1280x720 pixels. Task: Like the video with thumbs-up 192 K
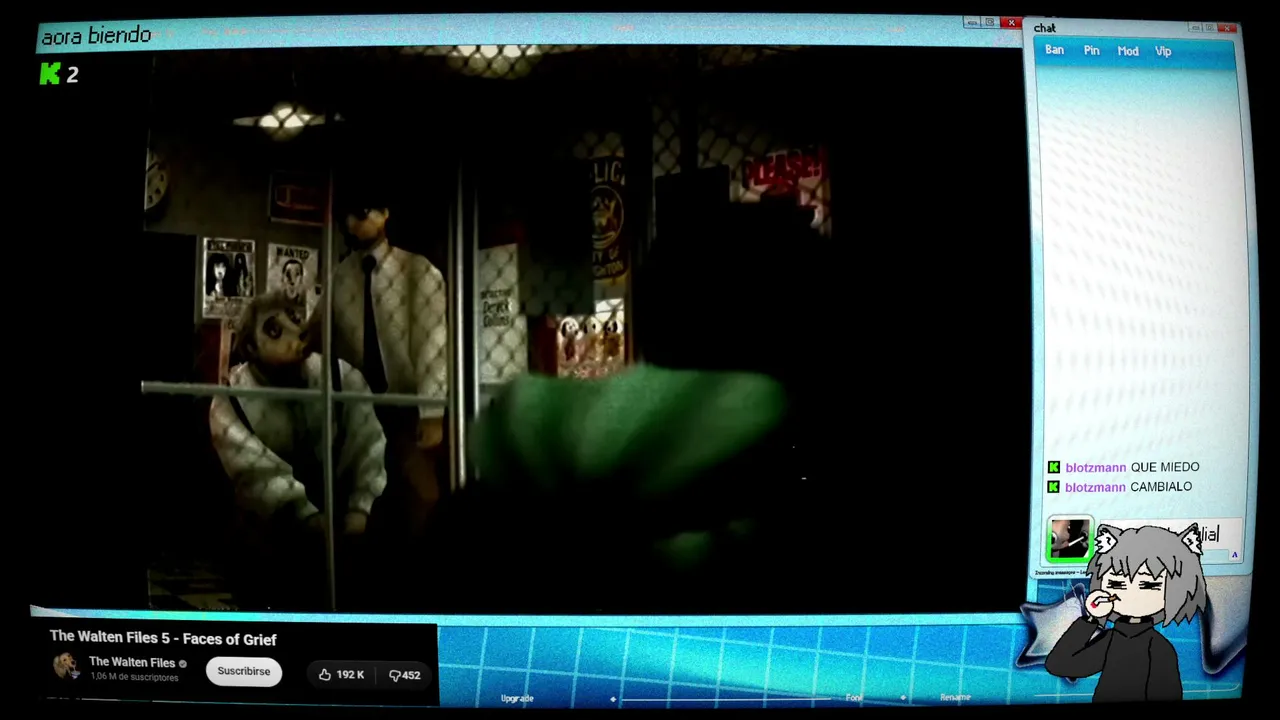pyautogui.click(x=341, y=675)
